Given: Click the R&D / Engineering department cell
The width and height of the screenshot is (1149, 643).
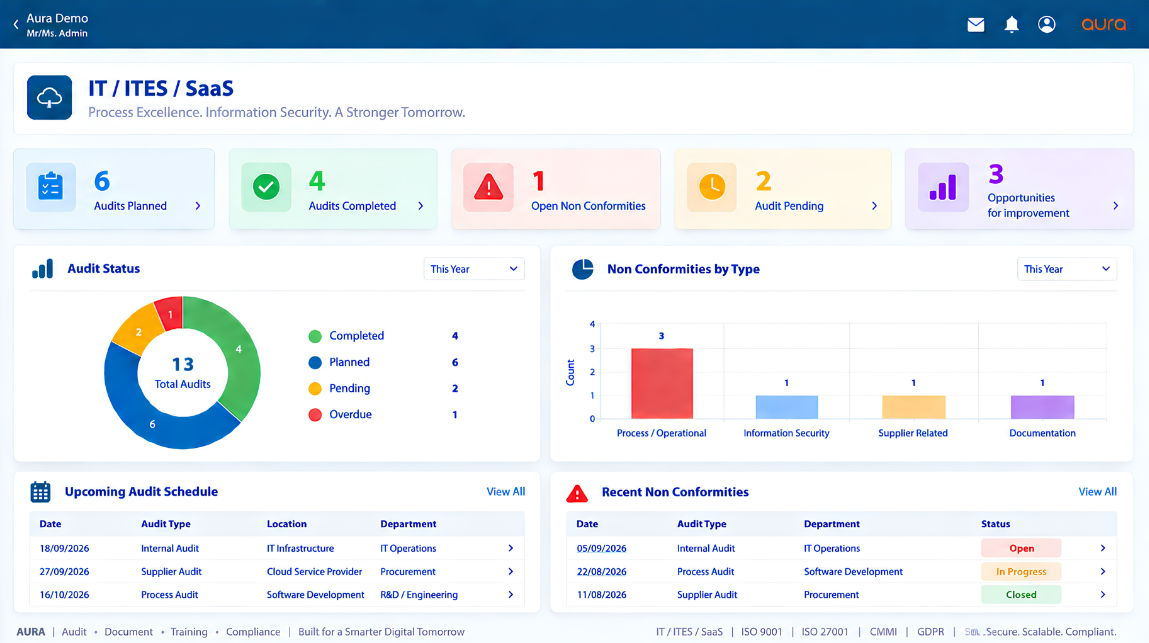Looking at the screenshot, I should [419, 595].
